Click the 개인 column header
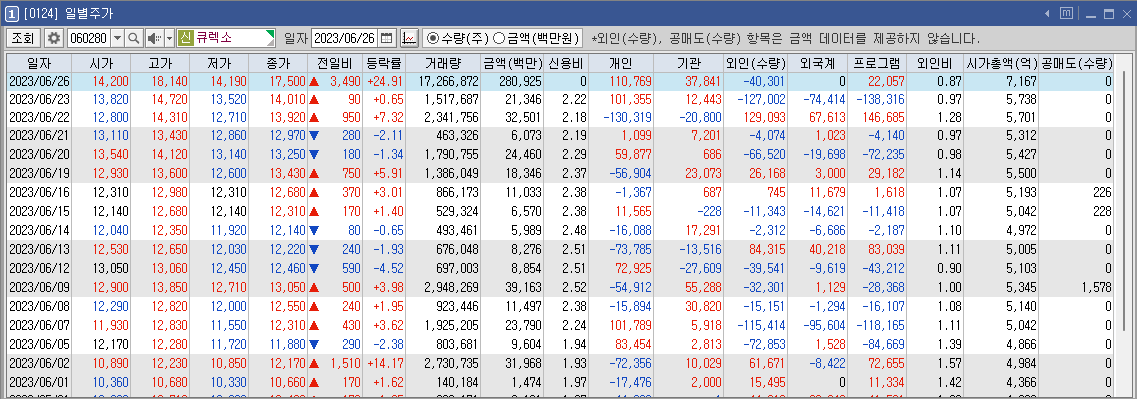This screenshot has width=1137, height=399. pyautogui.click(x=621, y=63)
